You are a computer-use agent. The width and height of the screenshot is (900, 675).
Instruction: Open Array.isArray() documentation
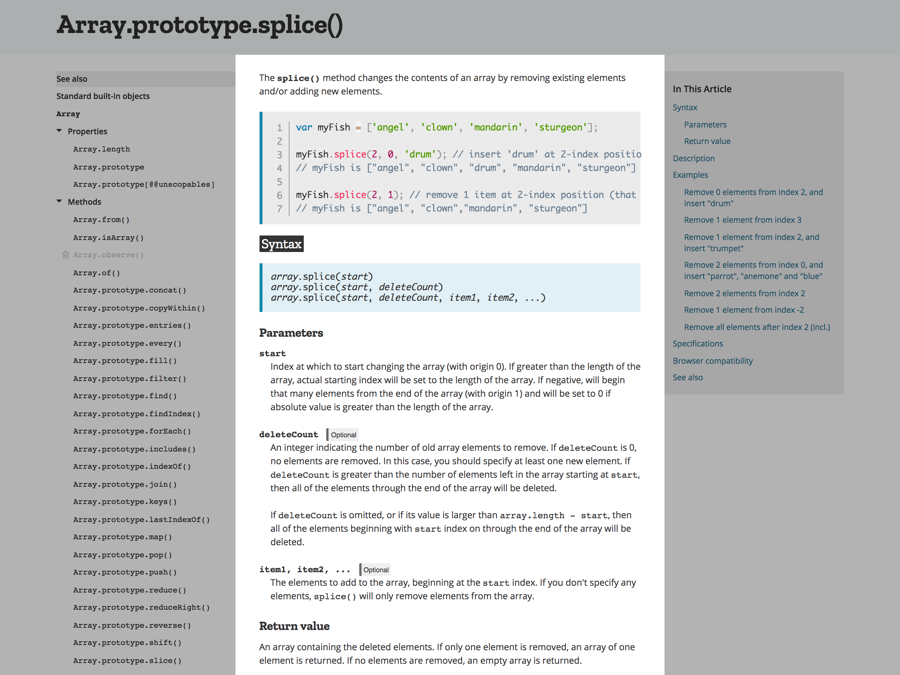pos(109,237)
